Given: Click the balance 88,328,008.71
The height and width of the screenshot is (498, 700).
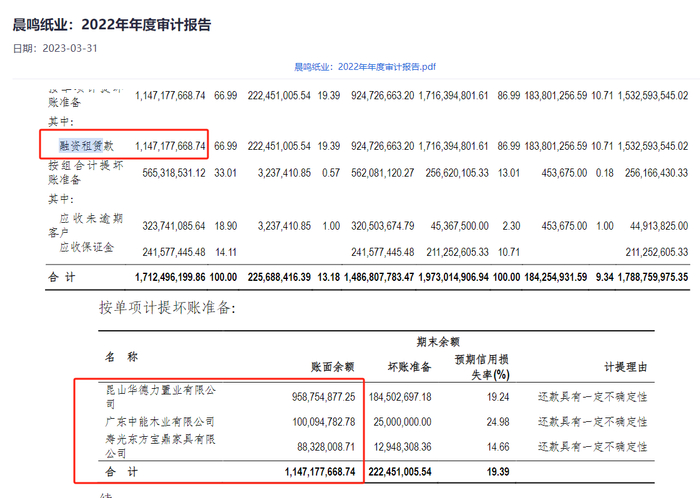Looking at the screenshot, I should (326, 447).
